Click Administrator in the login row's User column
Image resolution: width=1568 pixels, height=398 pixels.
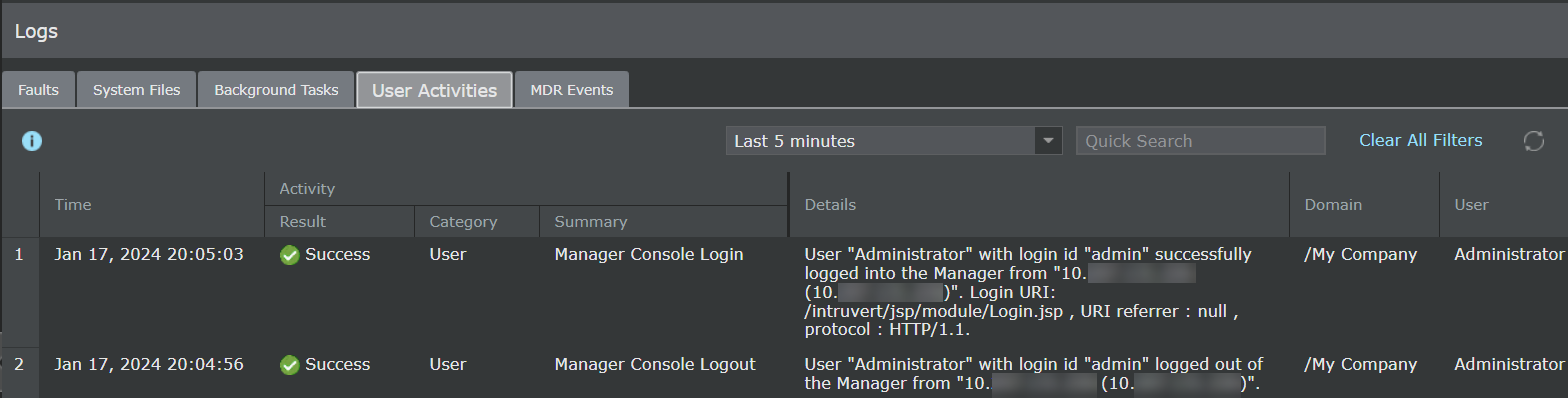[1509, 255]
